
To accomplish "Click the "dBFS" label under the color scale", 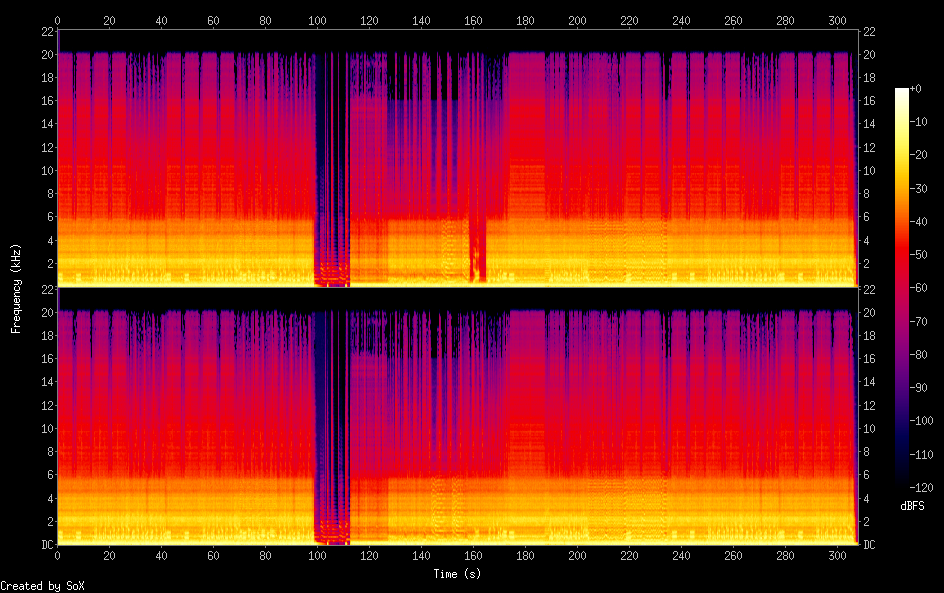I will (x=912, y=506).
